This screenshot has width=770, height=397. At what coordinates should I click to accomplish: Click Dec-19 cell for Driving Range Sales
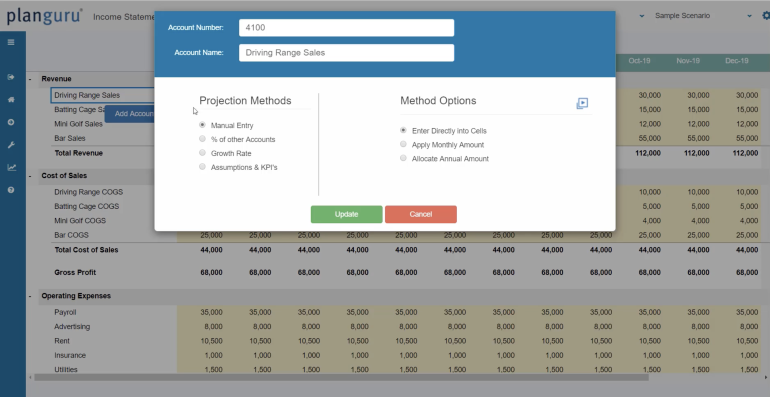[x=746, y=95]
